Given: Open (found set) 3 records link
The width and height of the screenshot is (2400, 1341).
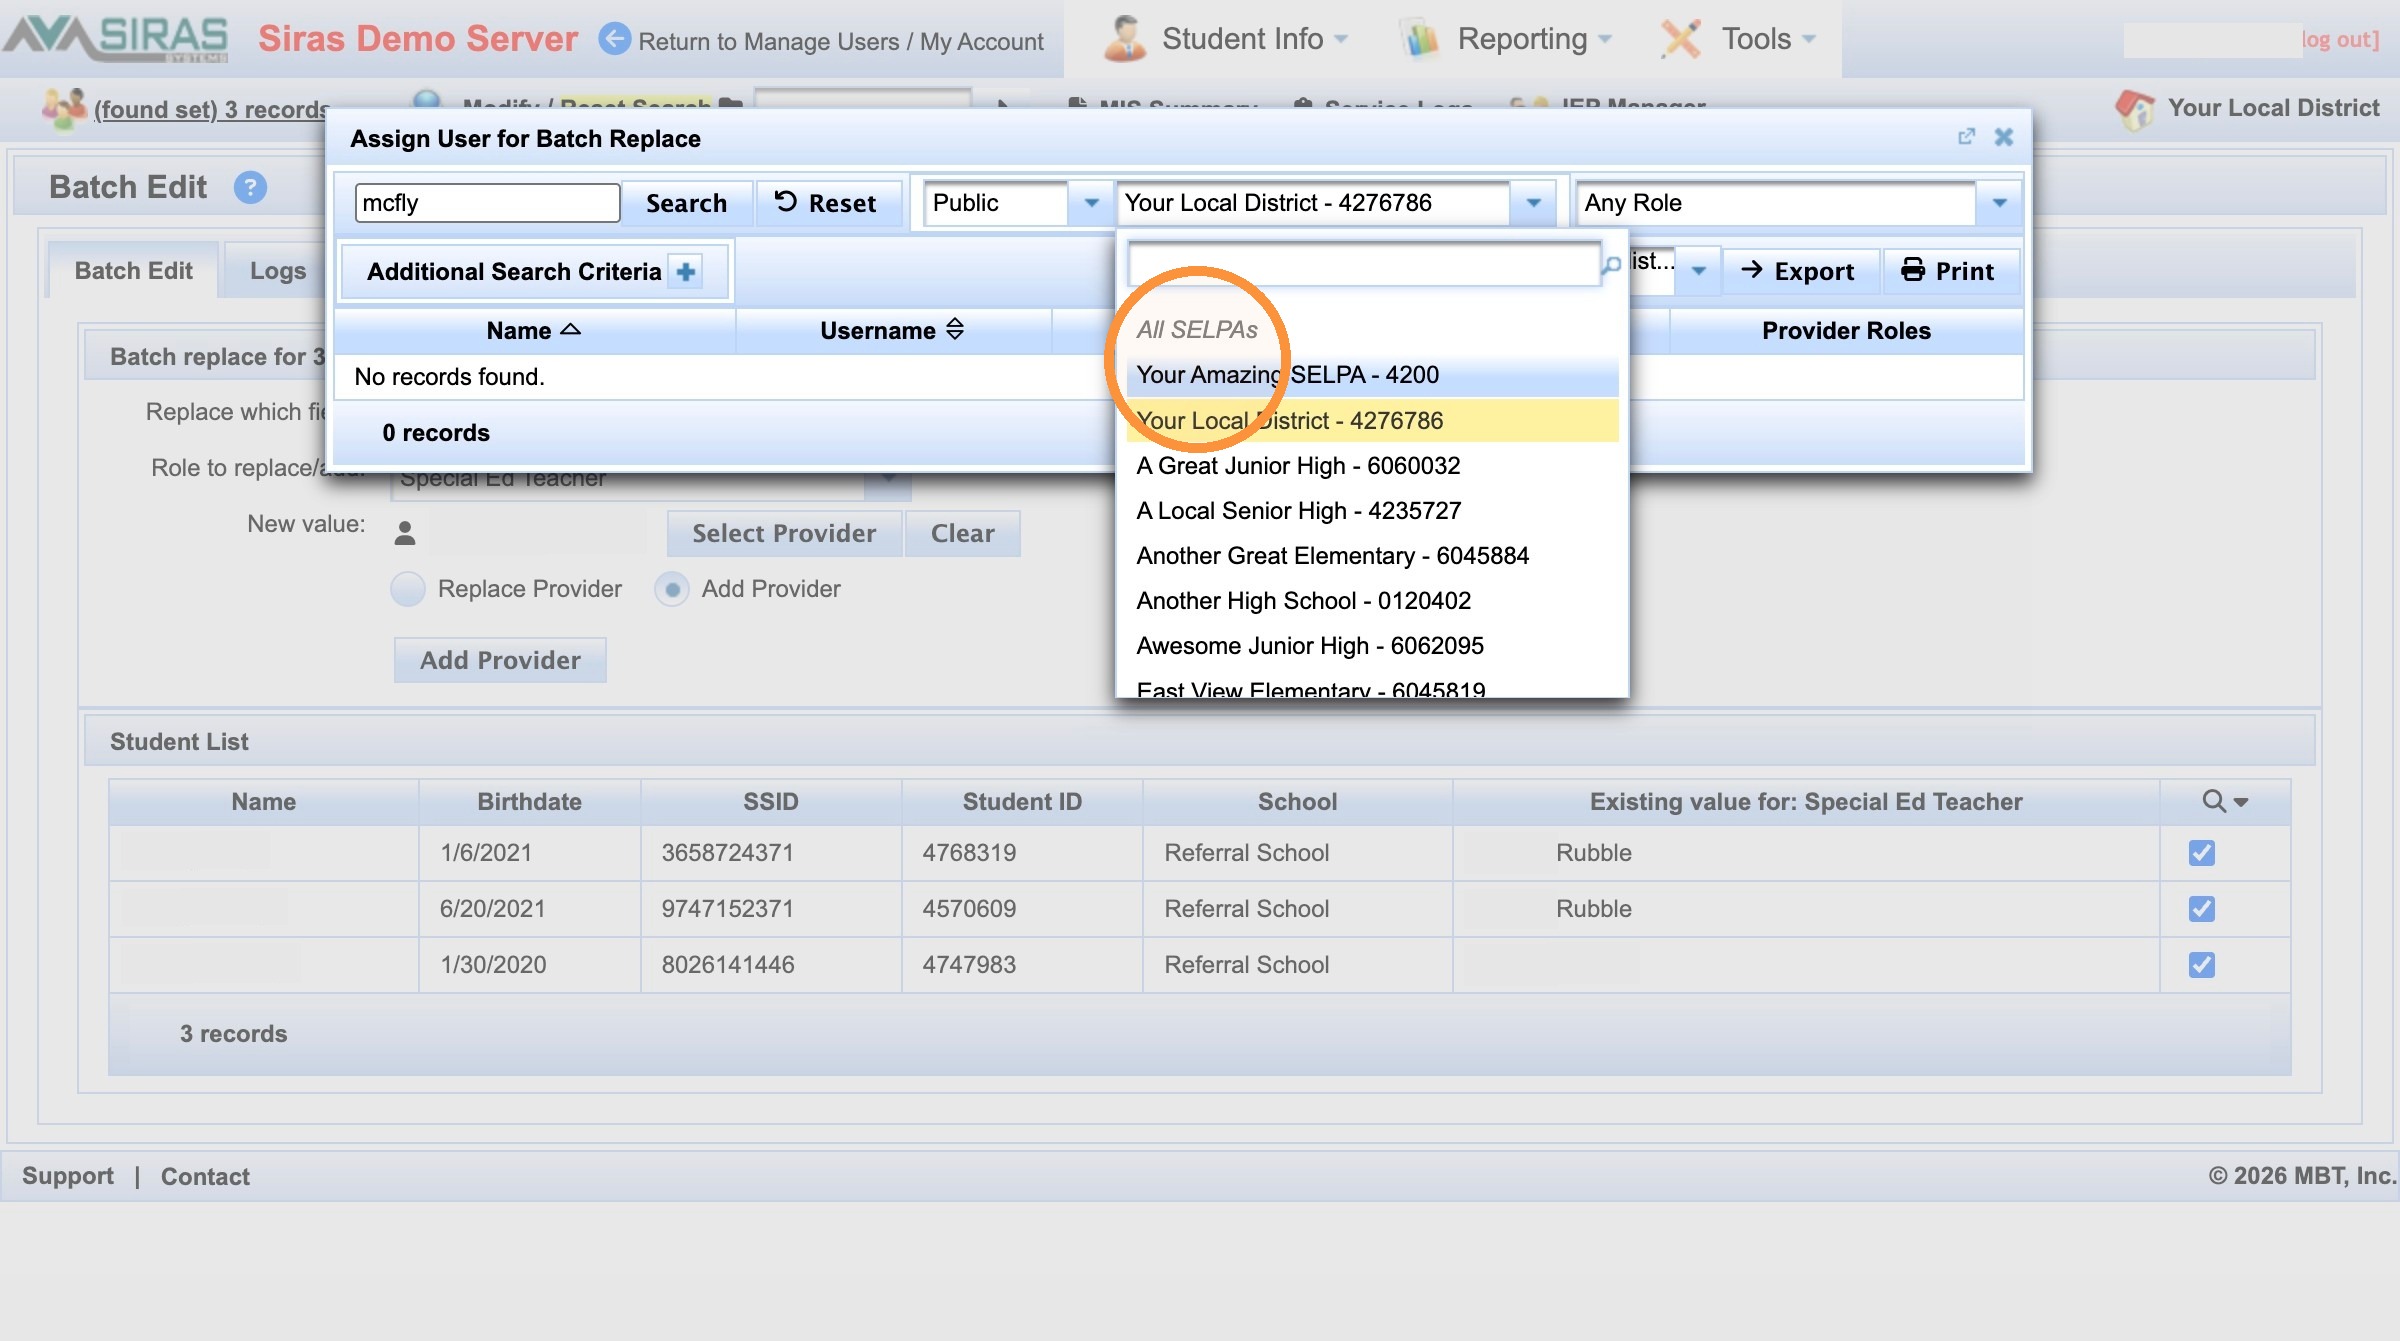Looking at the screenshot, I should (211, 109).
